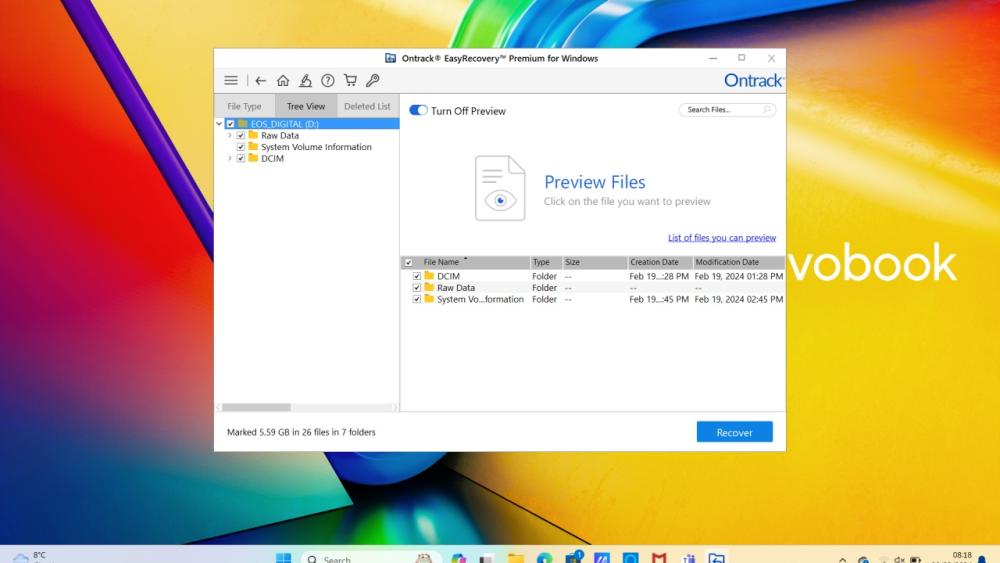1000x563 pixels.
Task: Click the microscope deep scan icon
Action: tap(306, 81)
